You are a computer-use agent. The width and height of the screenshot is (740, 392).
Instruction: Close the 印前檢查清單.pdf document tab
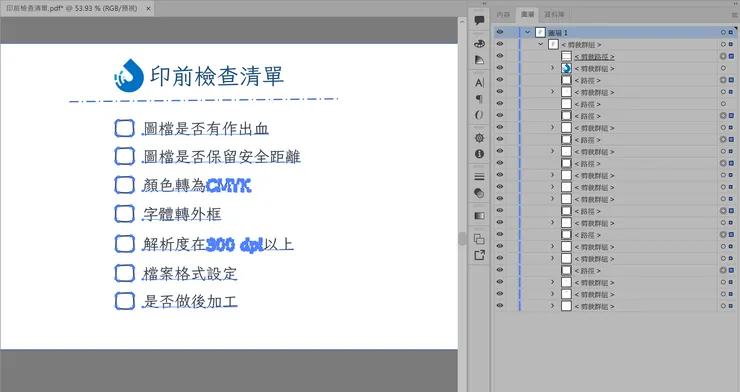148,8
